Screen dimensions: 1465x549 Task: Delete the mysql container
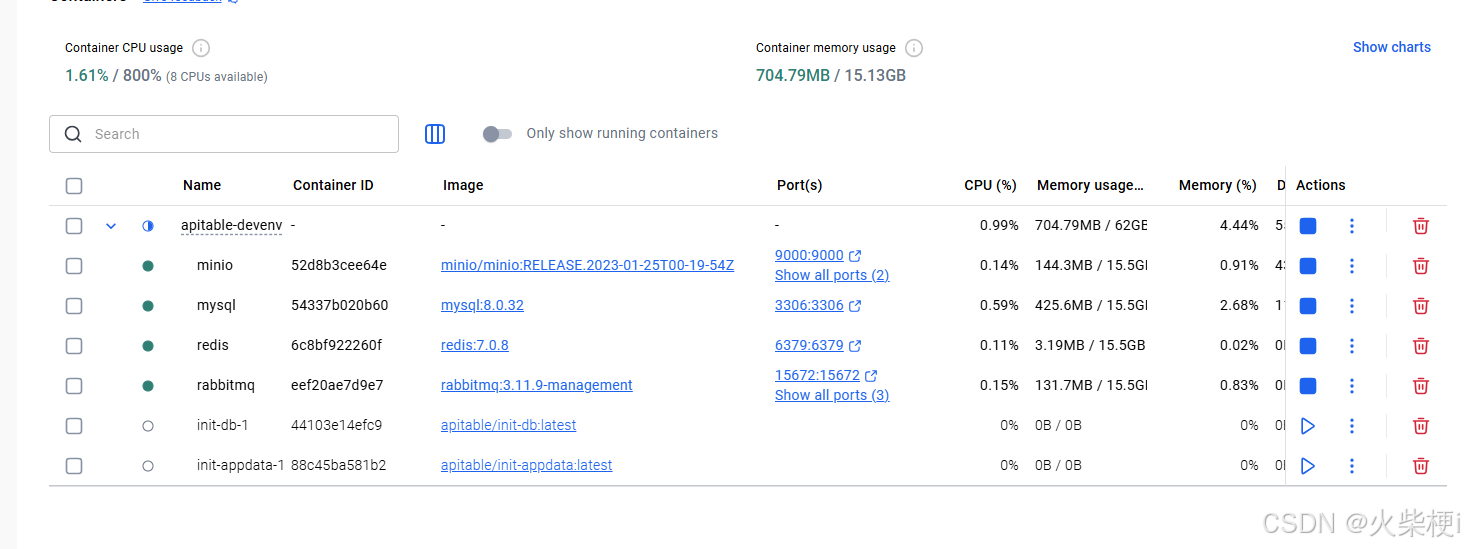click(x=1420, y=306)
